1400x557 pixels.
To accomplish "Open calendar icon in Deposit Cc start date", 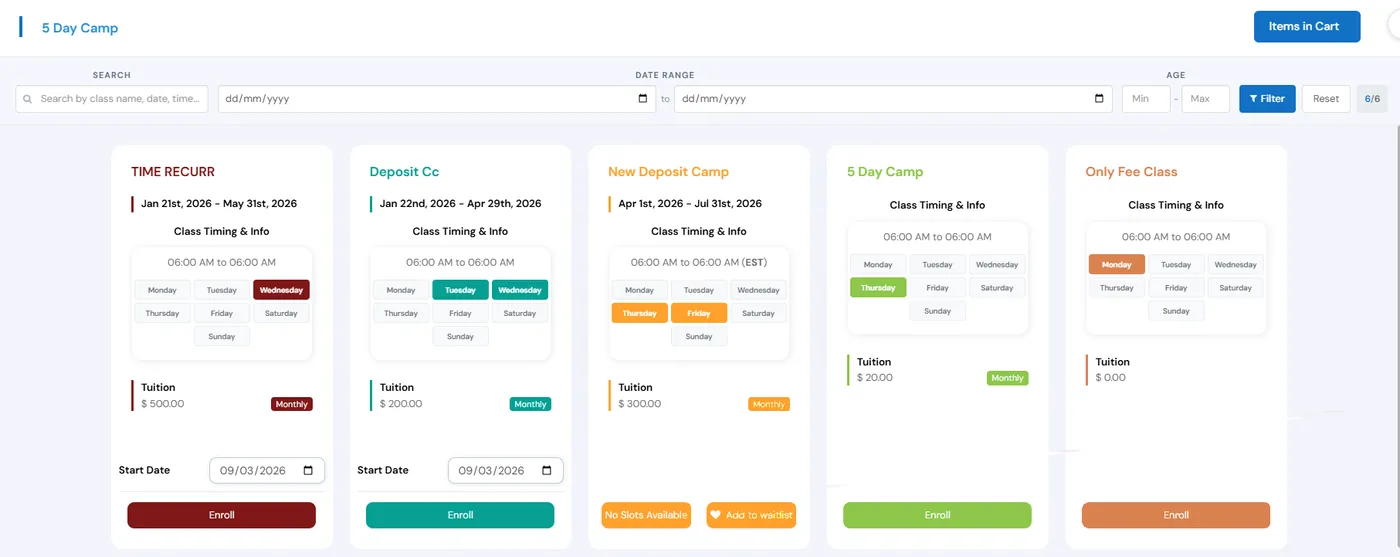I will point(547,470).
